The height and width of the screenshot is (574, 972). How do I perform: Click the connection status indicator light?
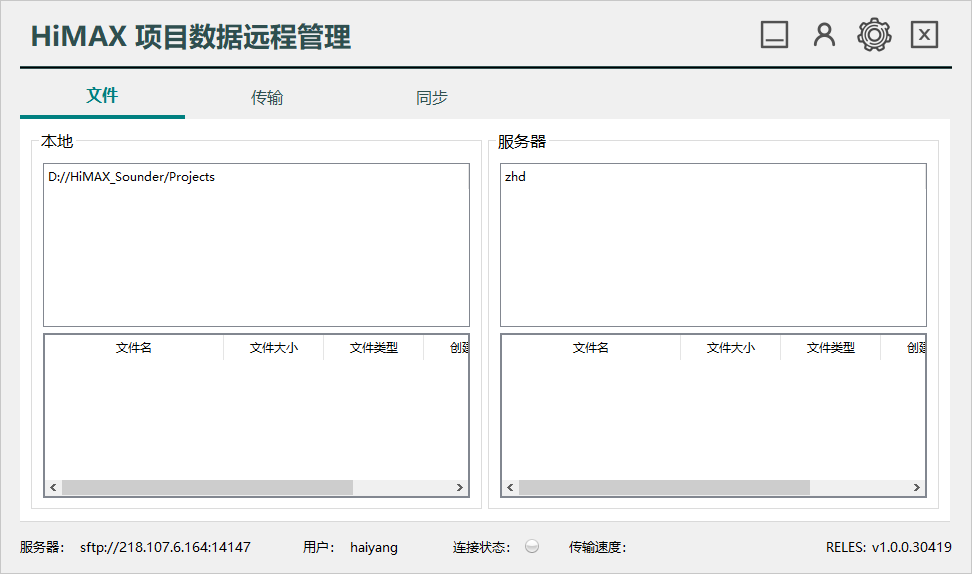coord(532,546)
